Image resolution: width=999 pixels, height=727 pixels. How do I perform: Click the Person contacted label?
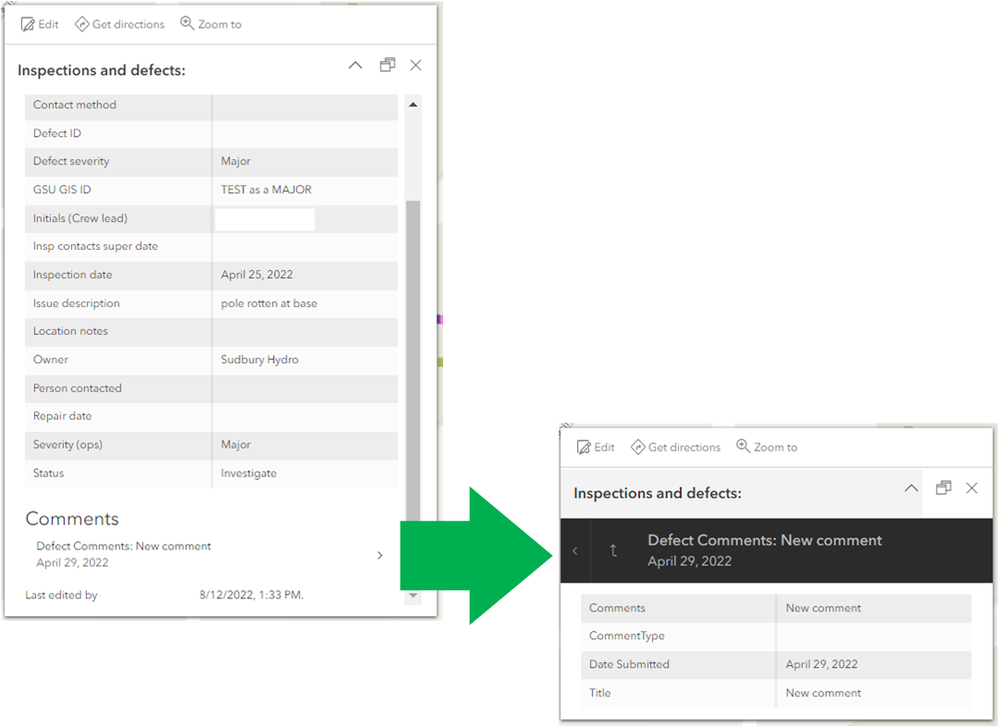pyautogui.click(x=77, y=388)
